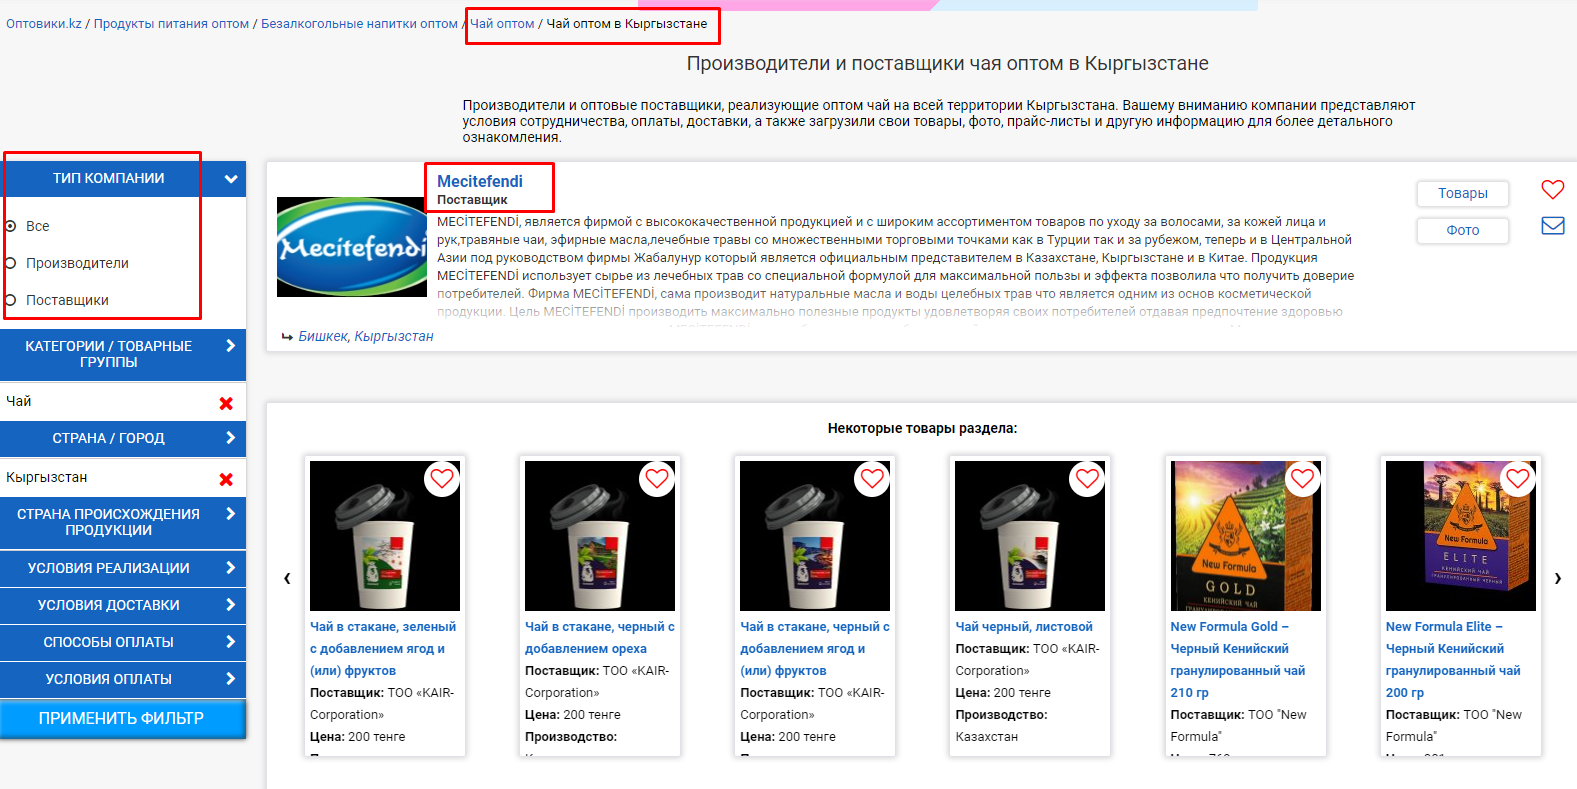Expand the Способы оплаты filter
The height and width of the screenshot is (789, 1577).
pos(123,642)
